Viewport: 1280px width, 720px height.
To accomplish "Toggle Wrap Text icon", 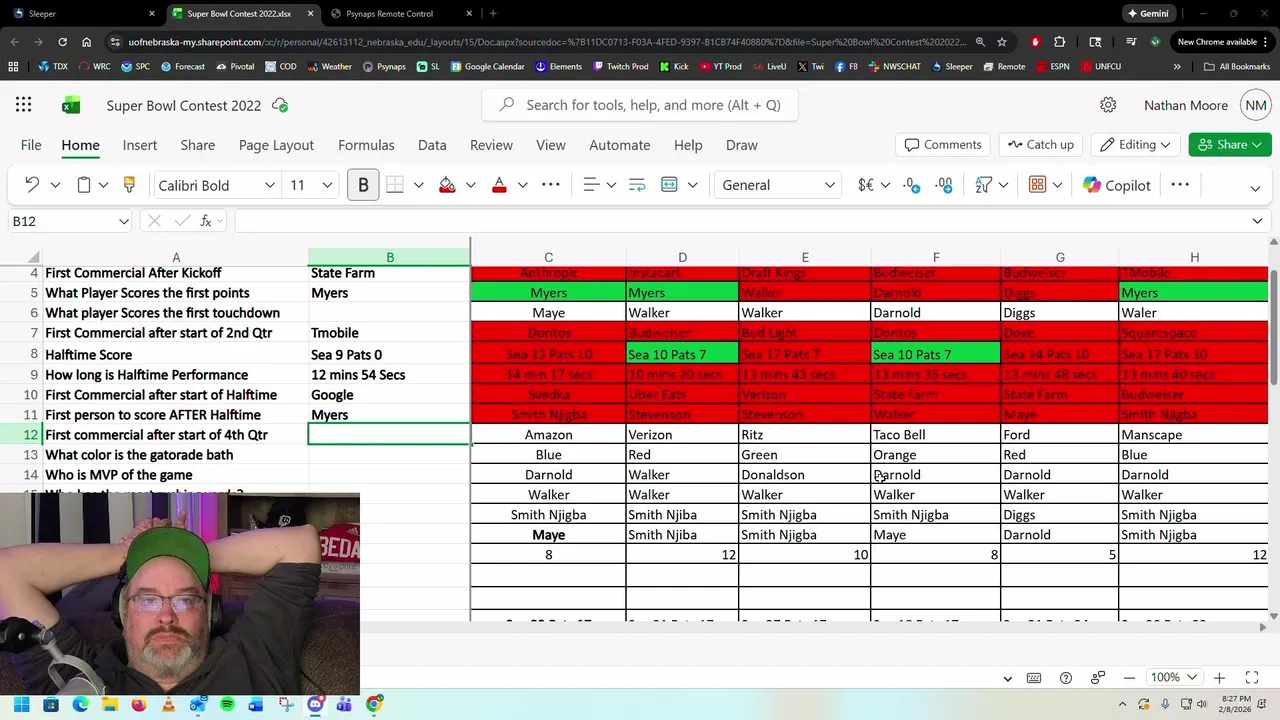I will (637, 185).
